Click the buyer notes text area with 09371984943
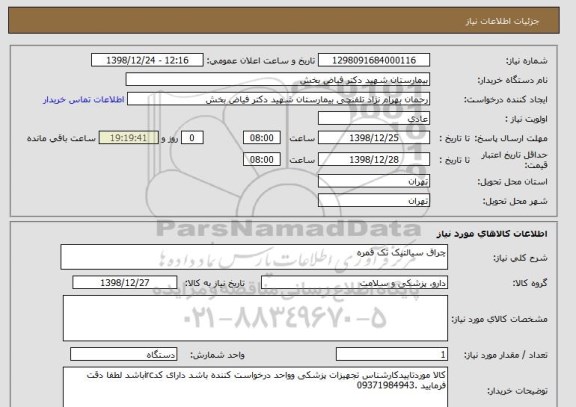This screenshot has width=576, height=407. tap(255, 387)
